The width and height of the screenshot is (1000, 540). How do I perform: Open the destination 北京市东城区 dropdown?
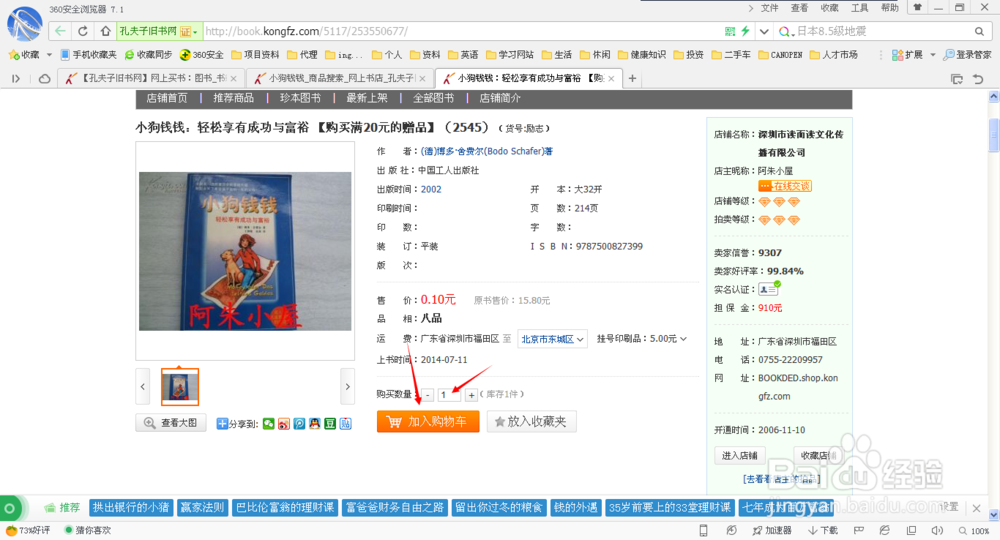click(552, 339)
